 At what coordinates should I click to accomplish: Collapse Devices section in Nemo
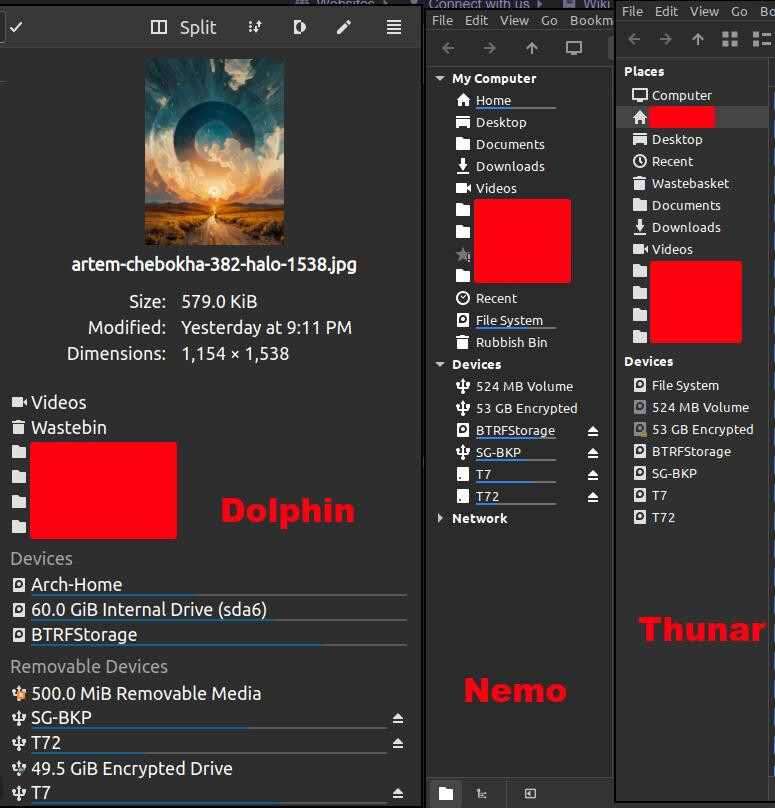pyautogui.click(x=440, y=364)
